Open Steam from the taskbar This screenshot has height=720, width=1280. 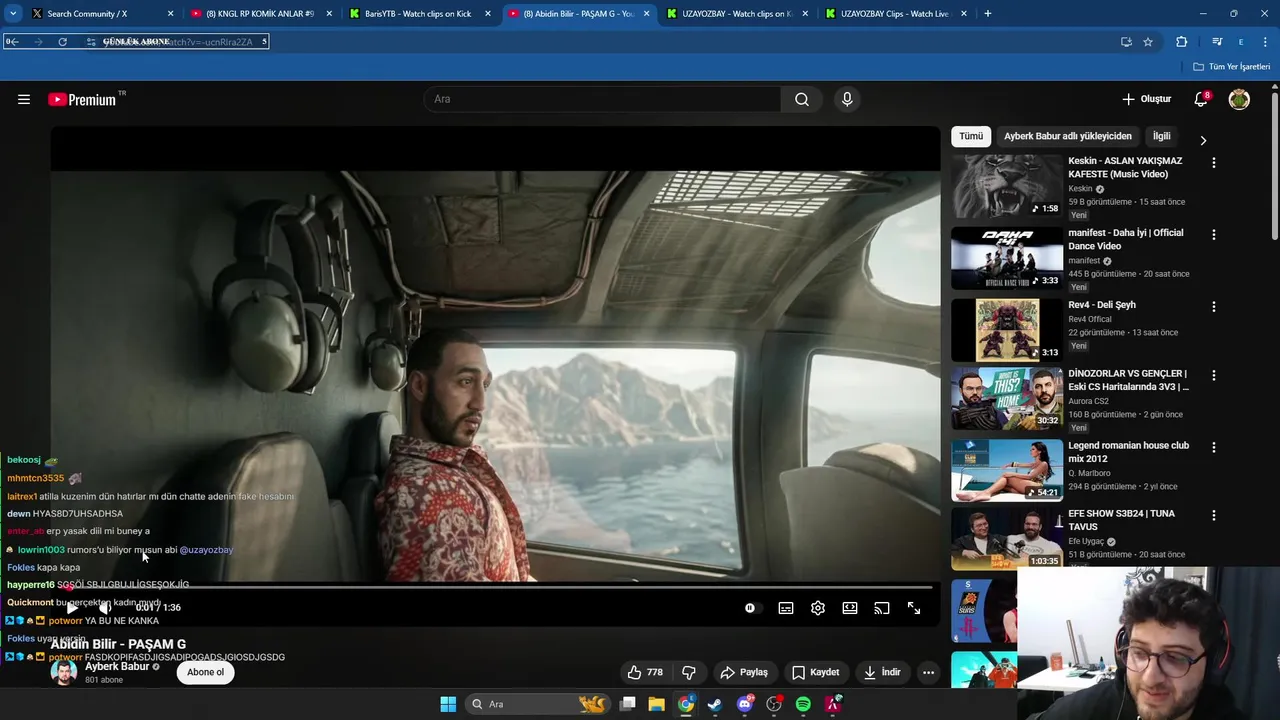715,704
